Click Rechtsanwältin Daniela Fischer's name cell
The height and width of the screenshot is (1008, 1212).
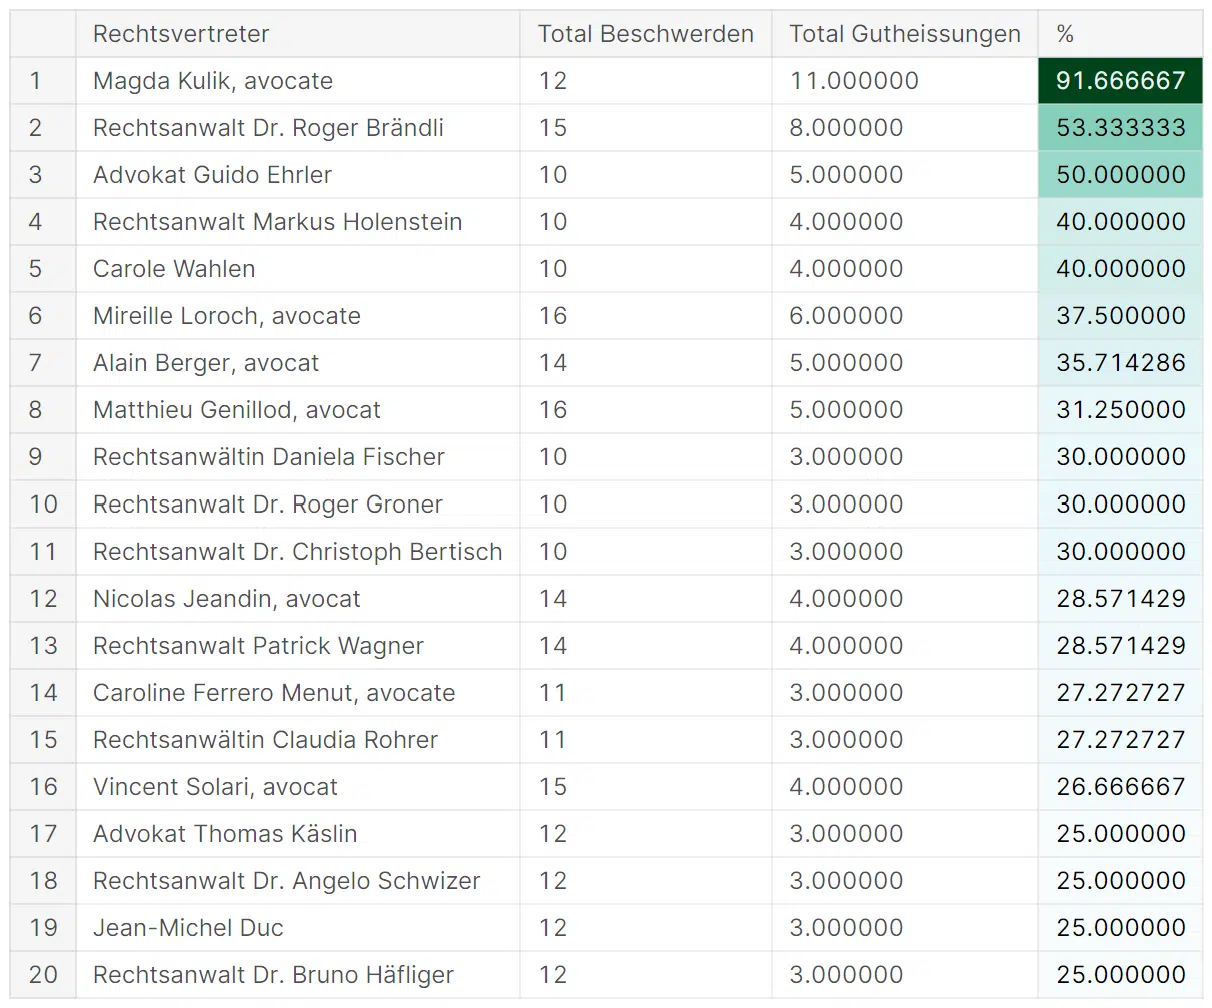pyautogui.click(x=269, y=457)
